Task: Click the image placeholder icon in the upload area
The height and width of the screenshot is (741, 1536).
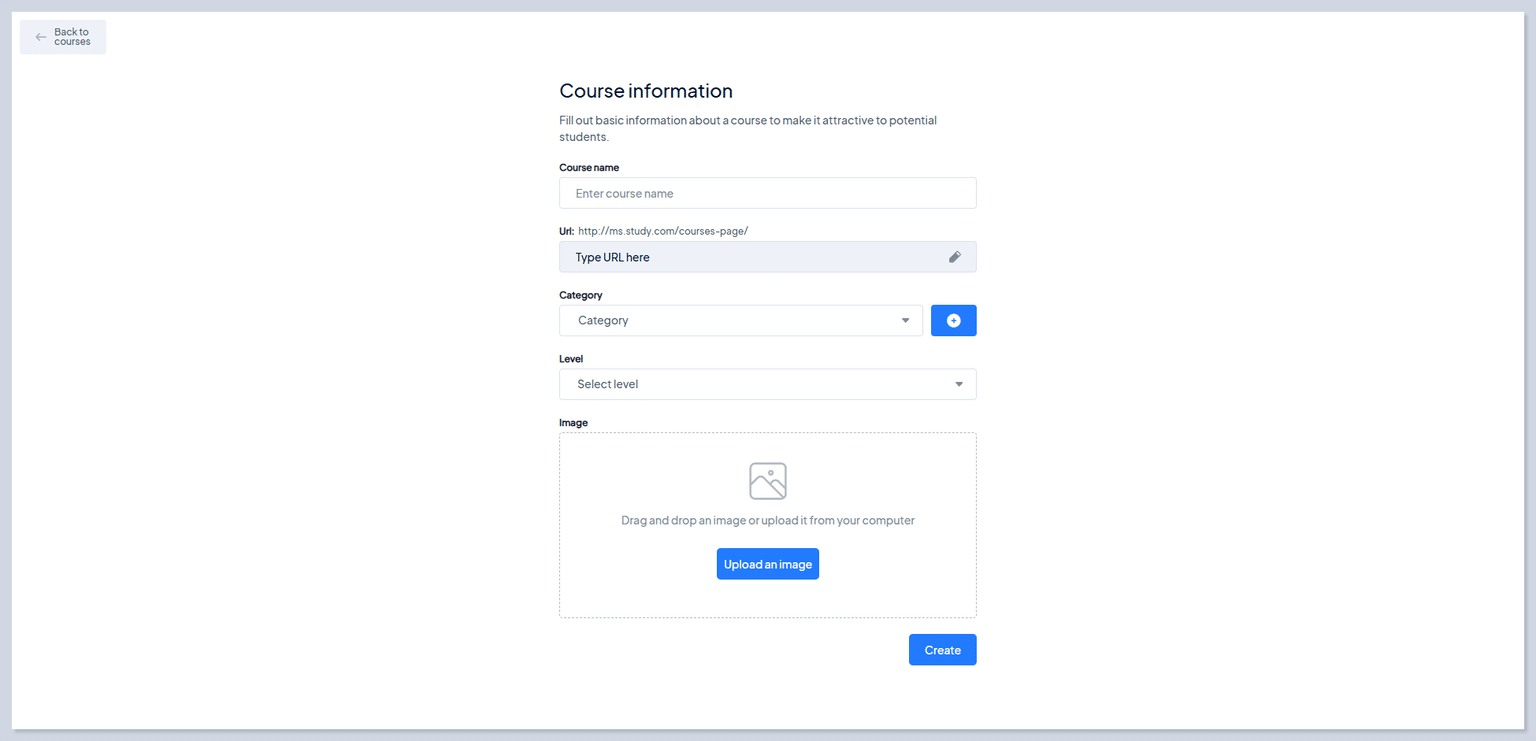Action: 767,480
